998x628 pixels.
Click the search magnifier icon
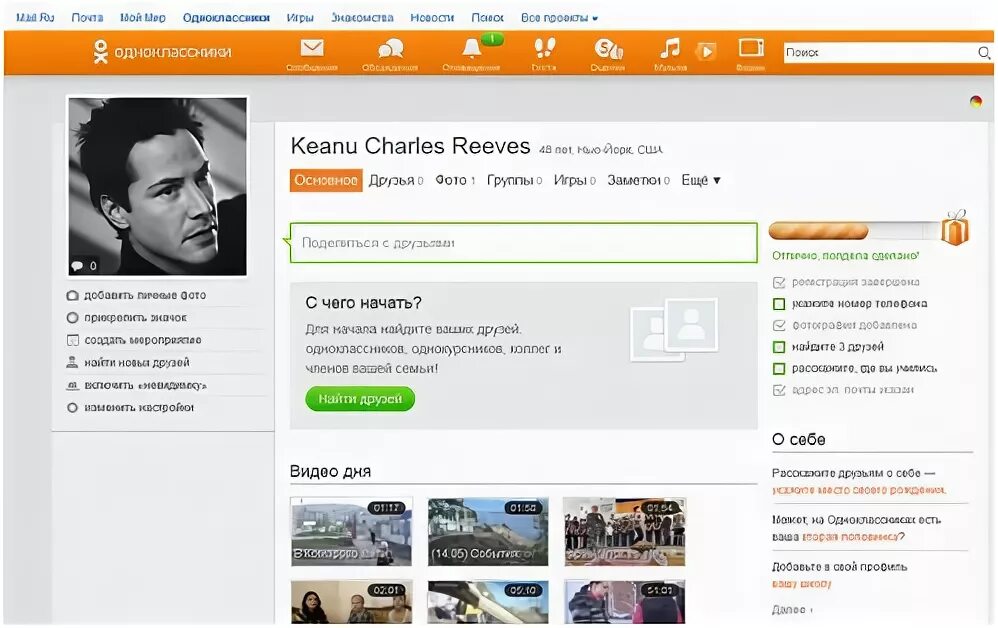[984, 52]
